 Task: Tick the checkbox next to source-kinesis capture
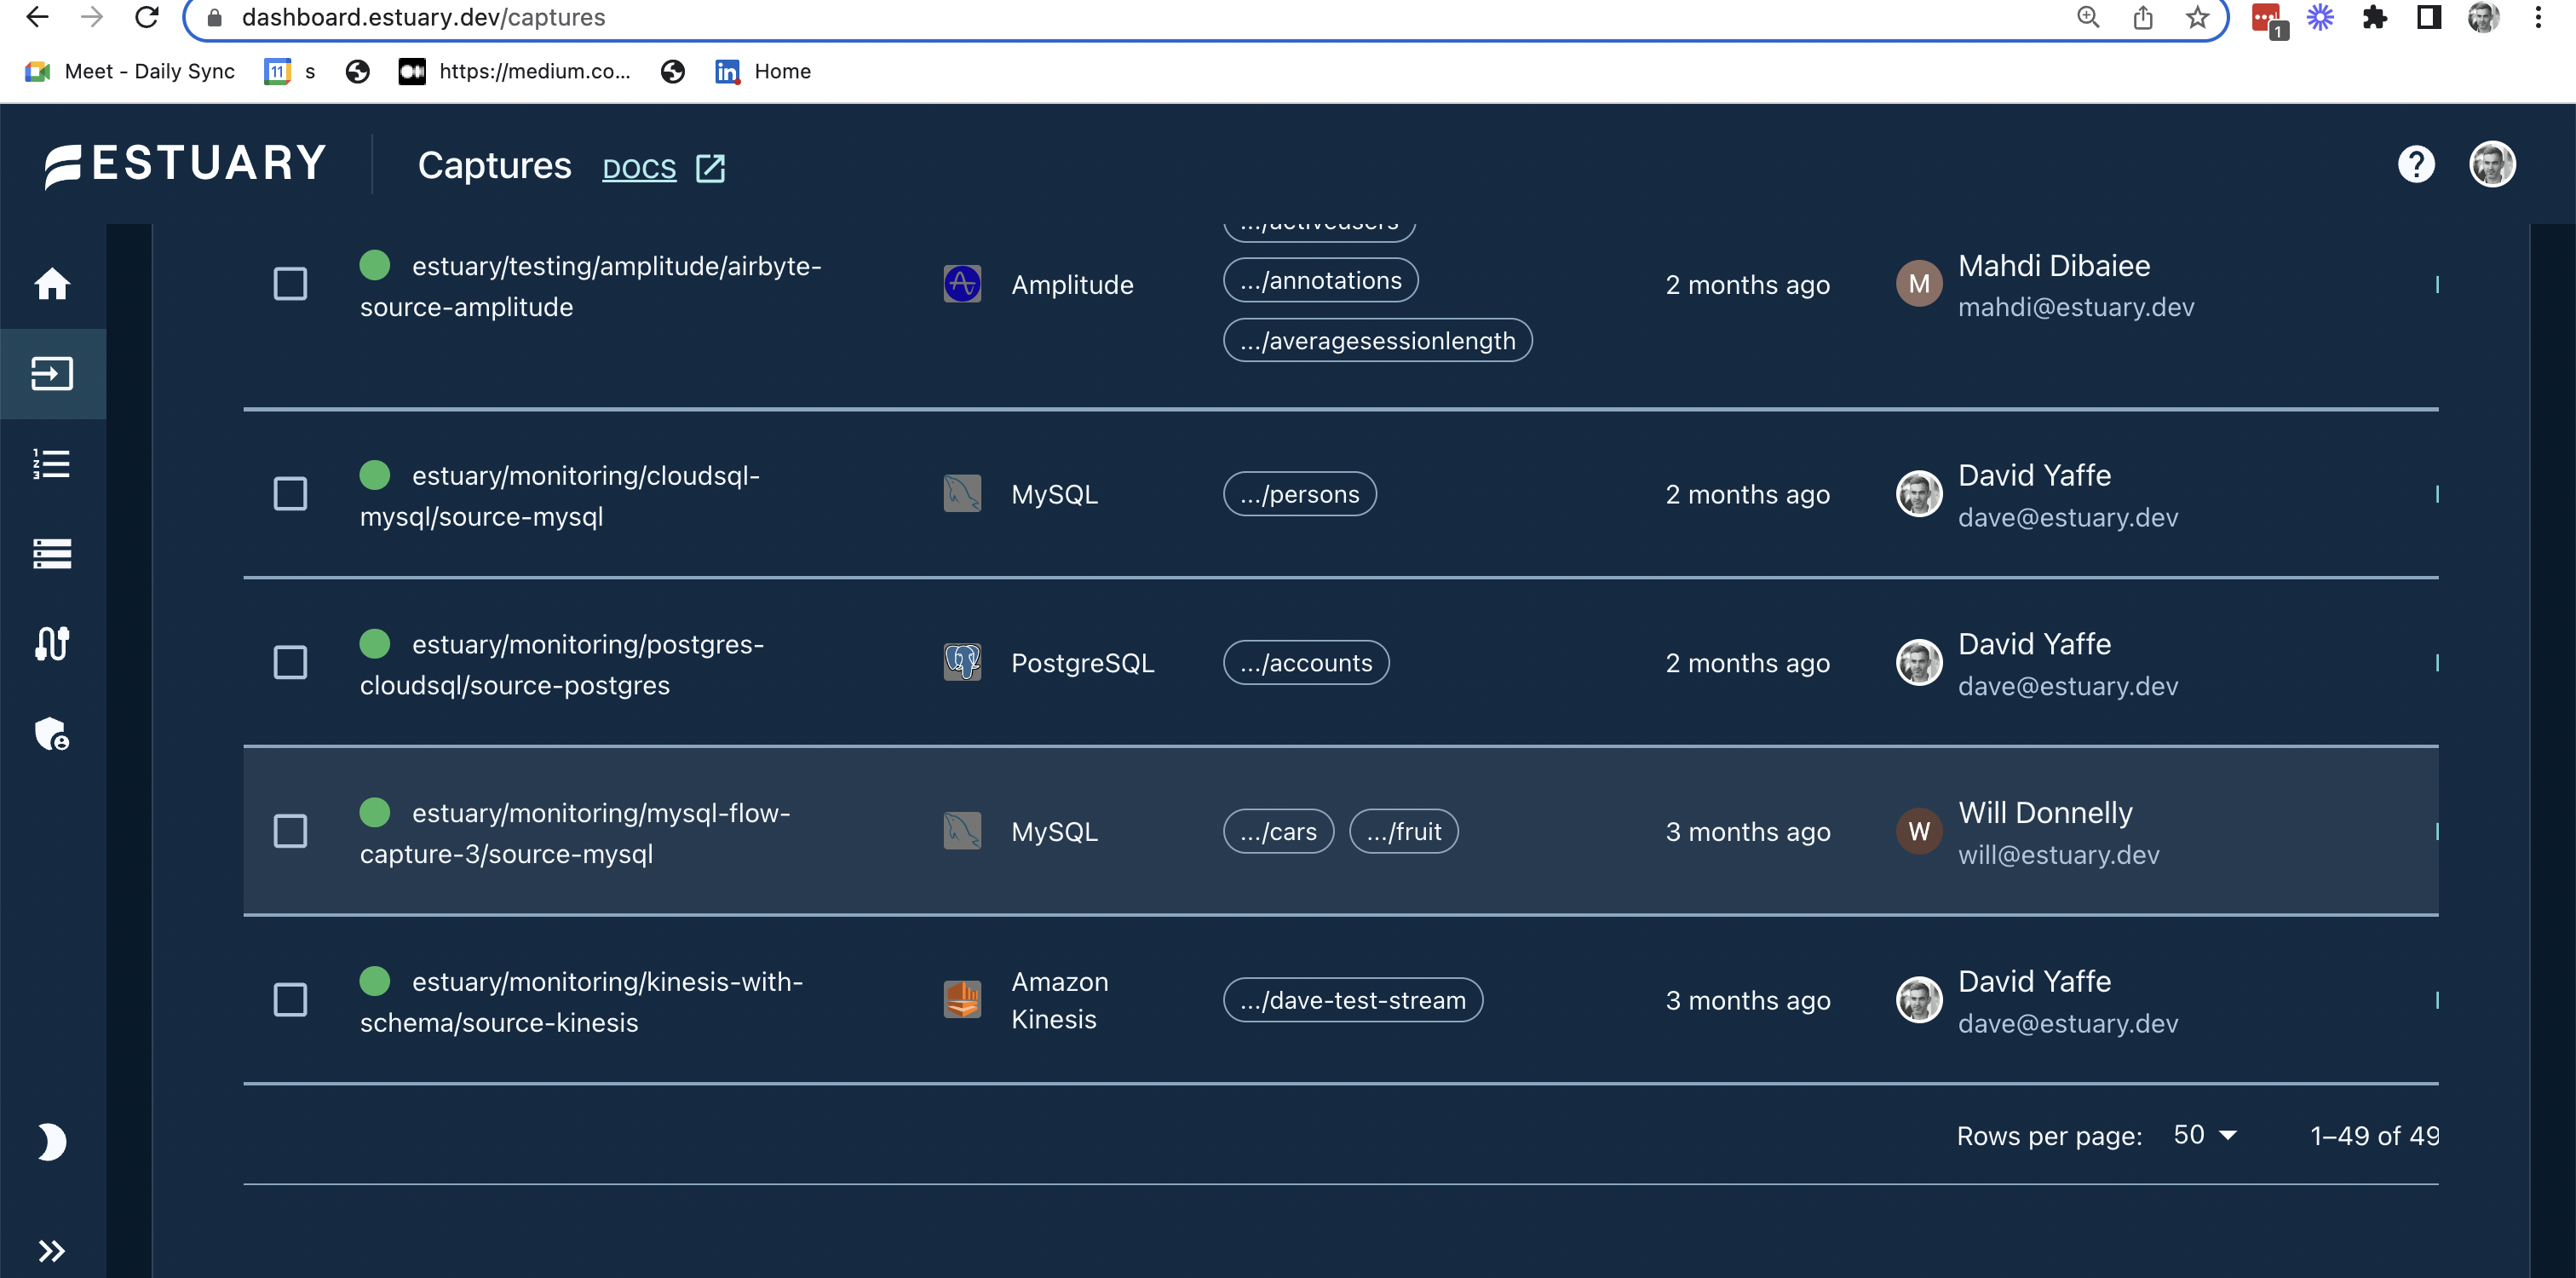click(291, 999)
